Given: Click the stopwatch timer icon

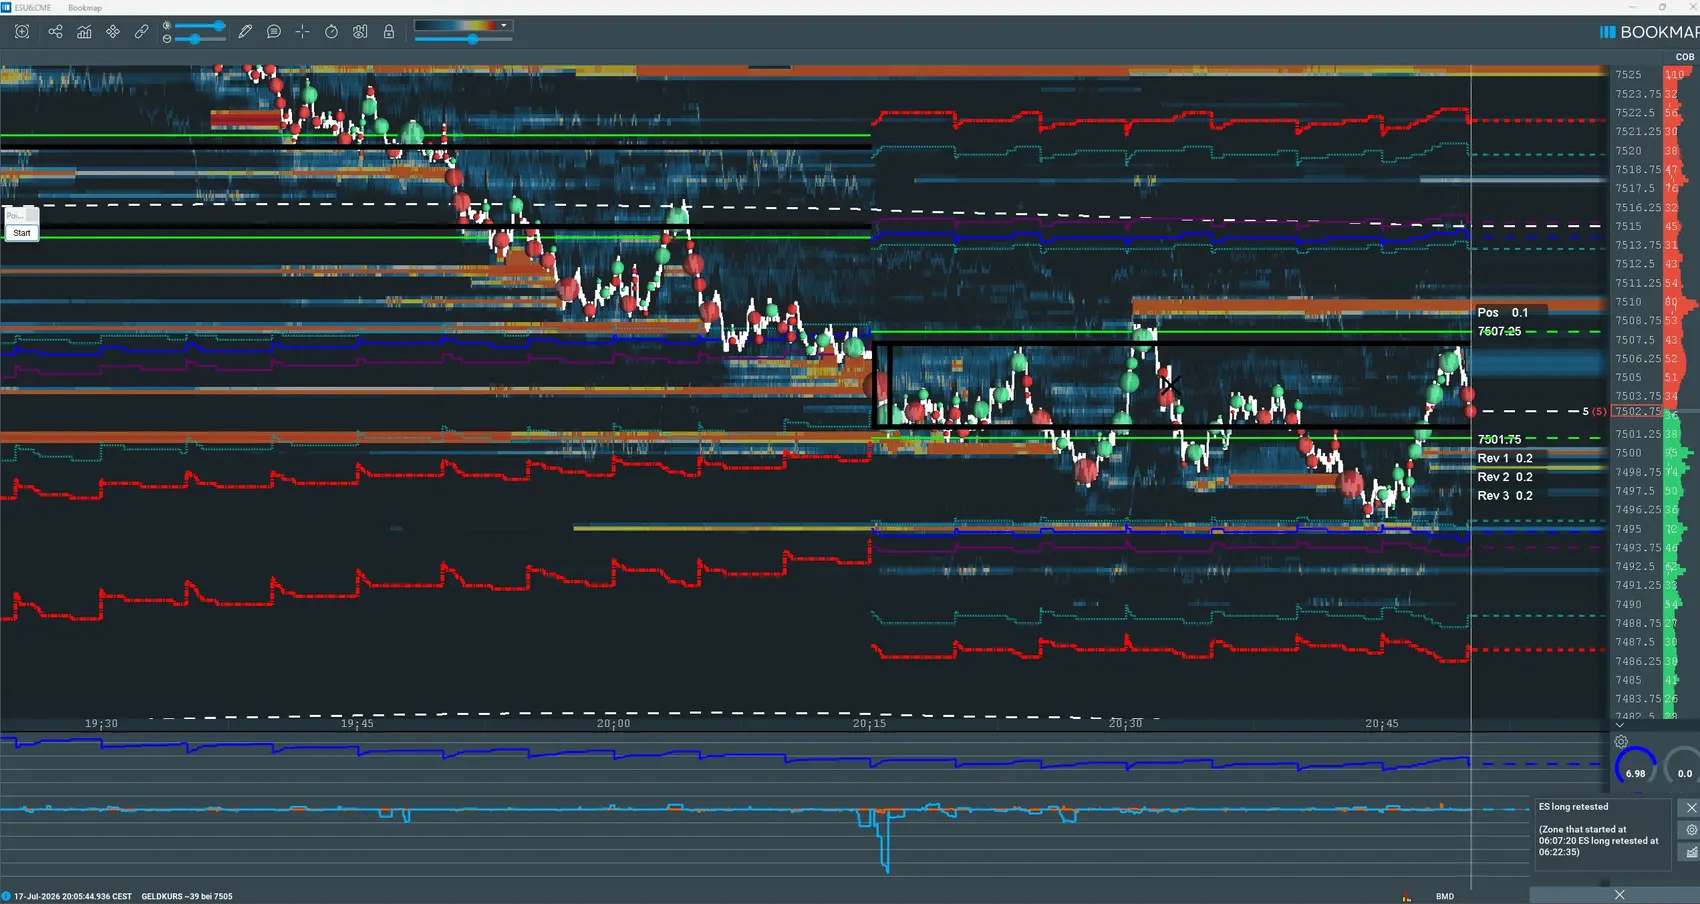Looking at the screenshot, I should tap(331, 32).
